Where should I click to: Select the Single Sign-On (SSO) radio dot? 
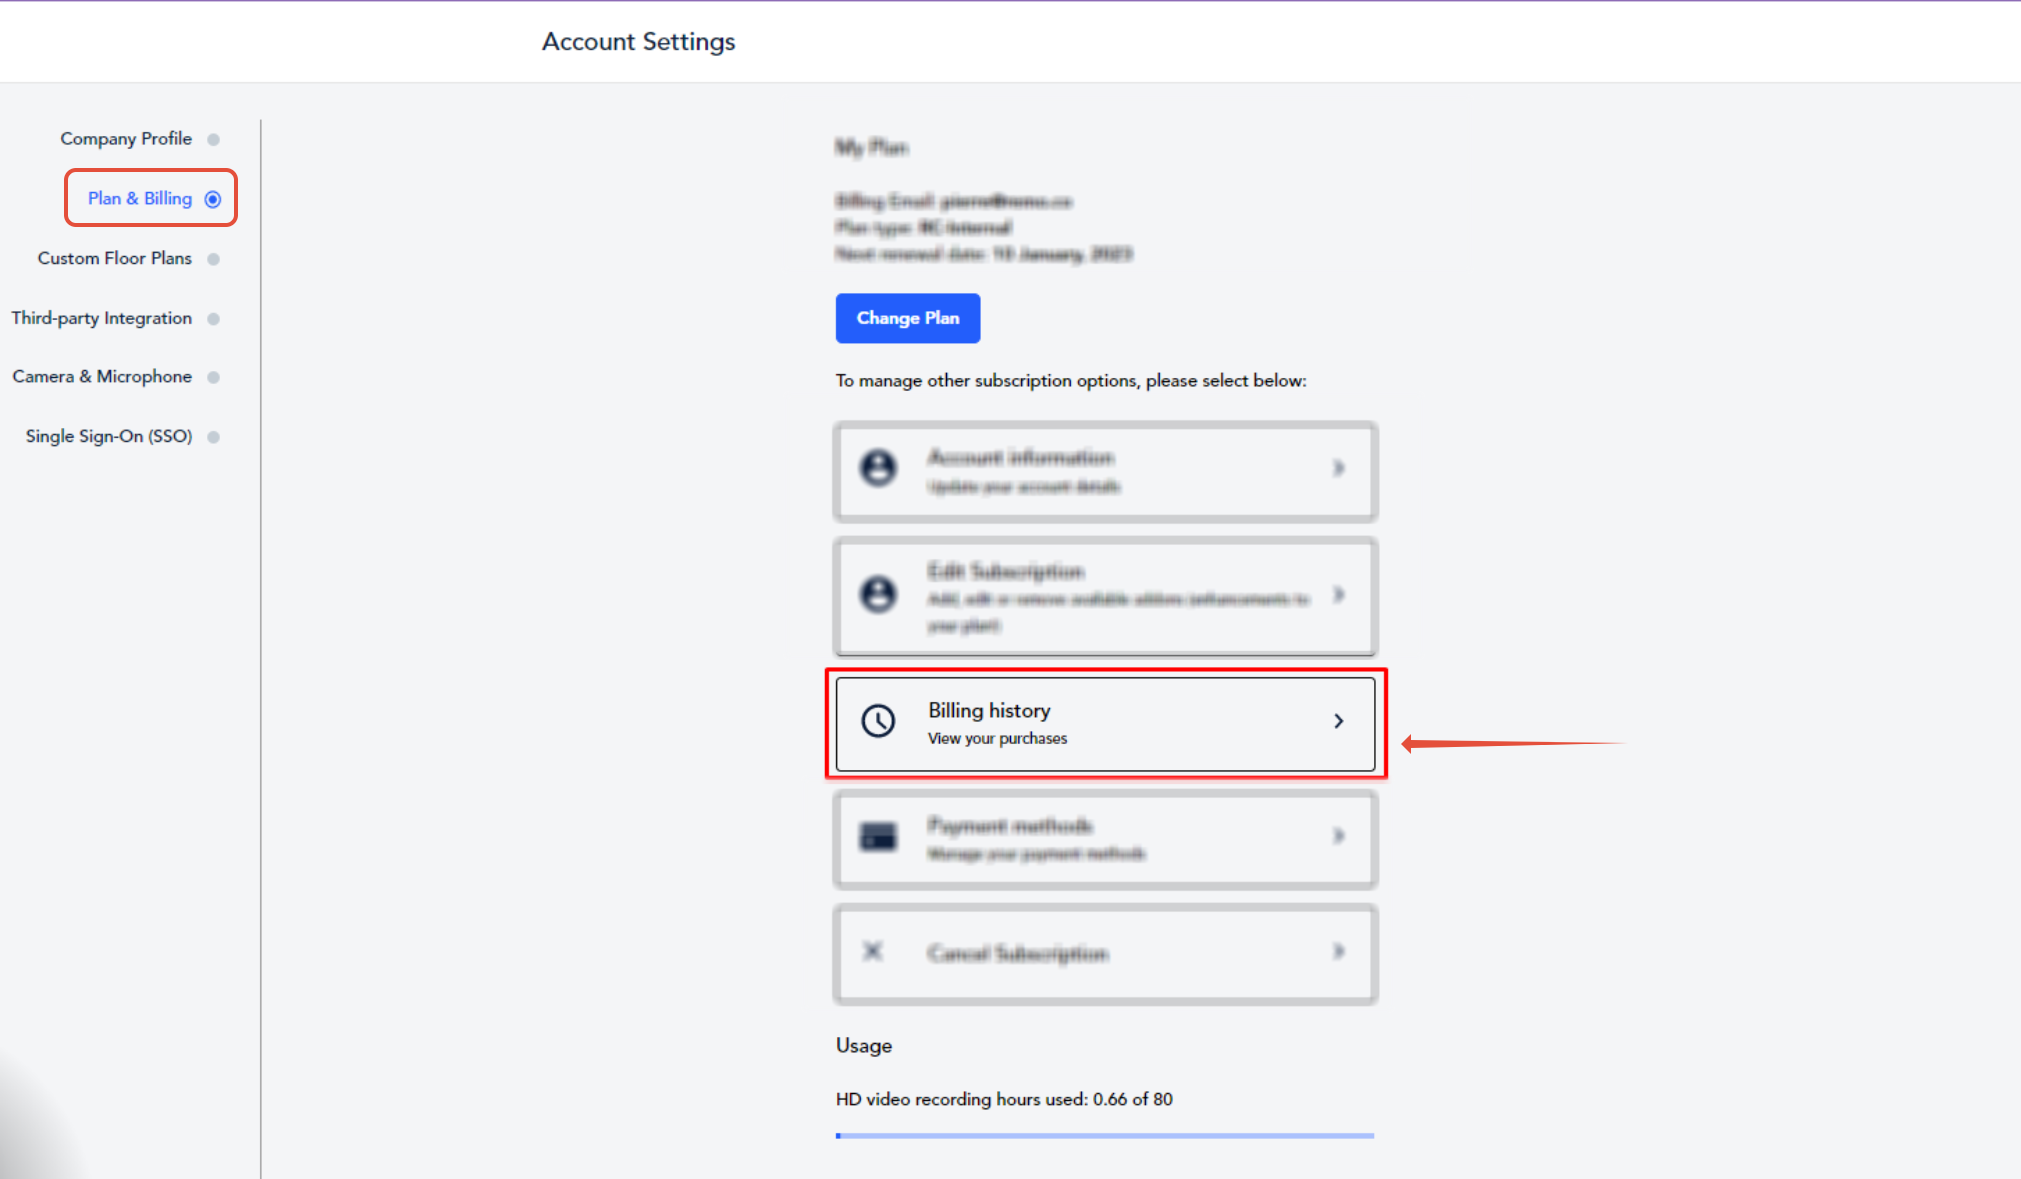[x=213, y=437]
